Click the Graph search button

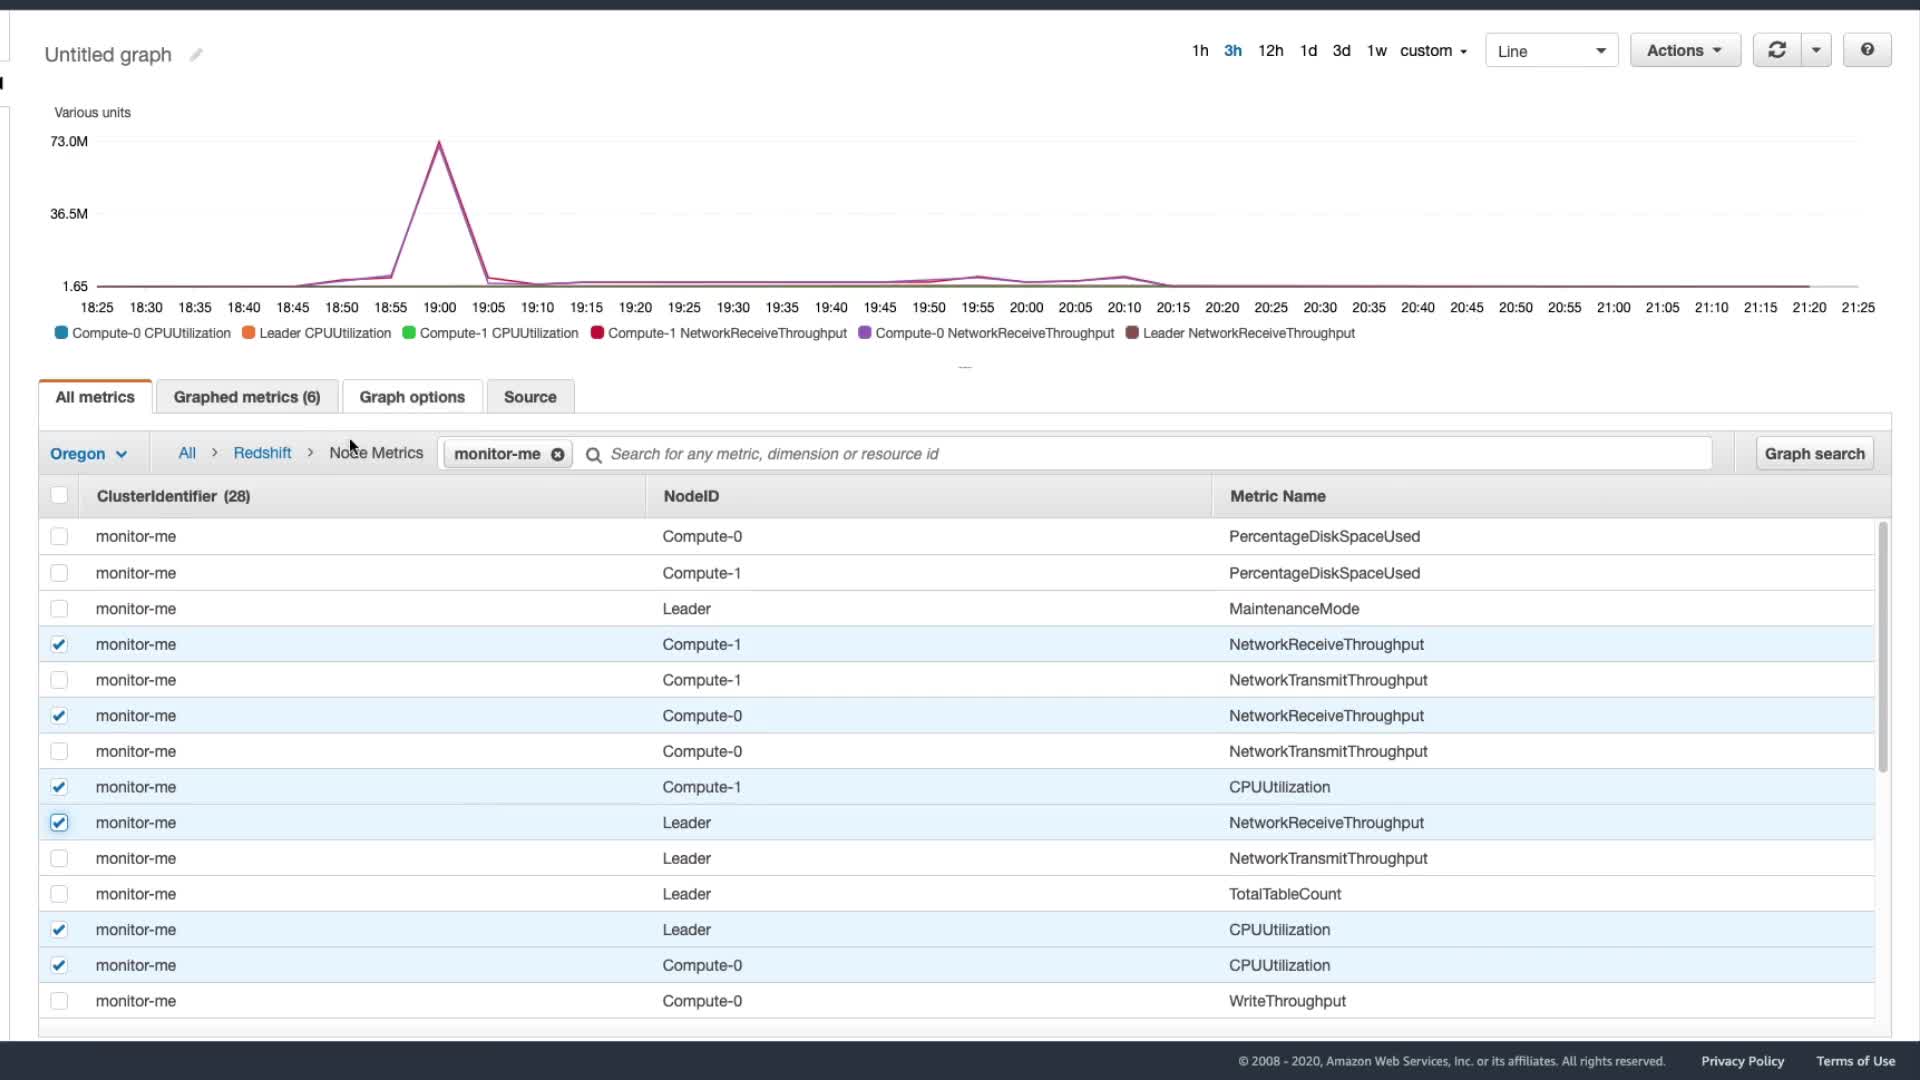[x=1814, y=454]
